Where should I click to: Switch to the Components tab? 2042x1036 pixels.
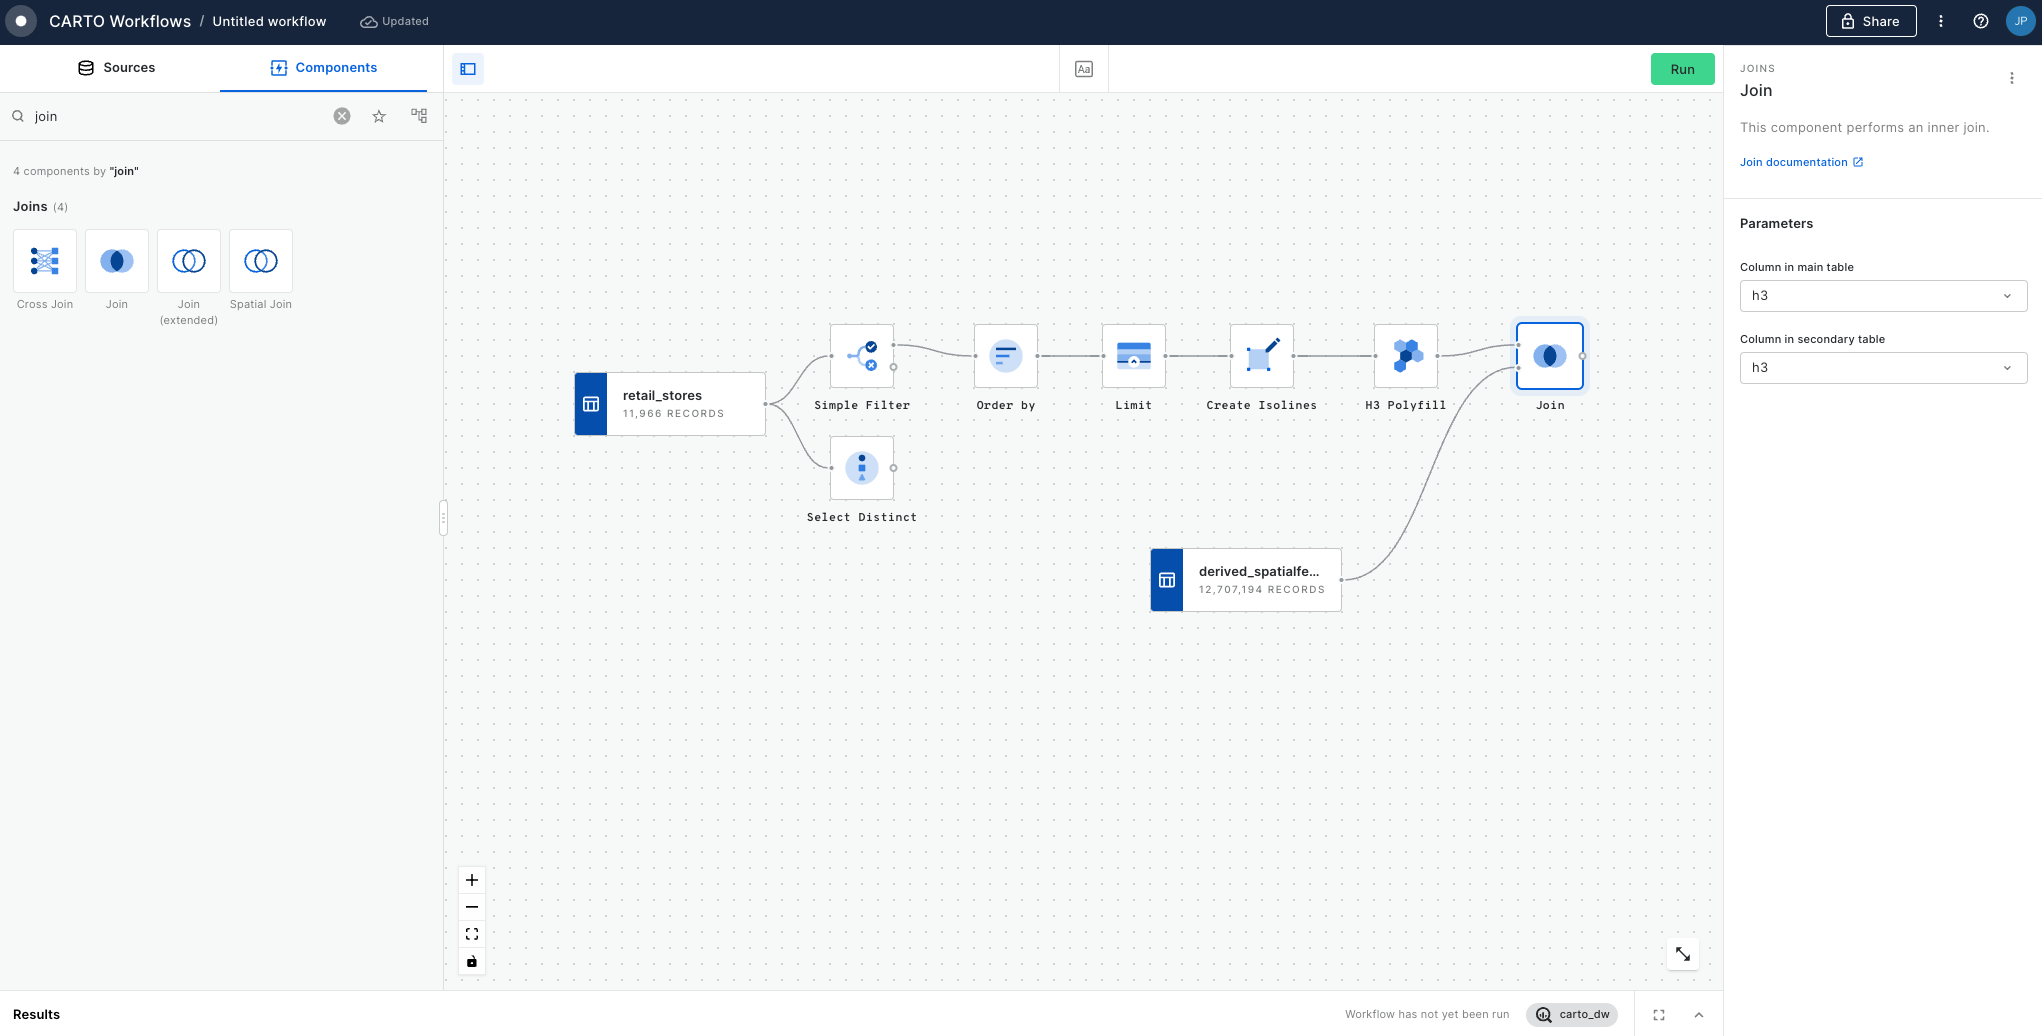pos(323,68)
